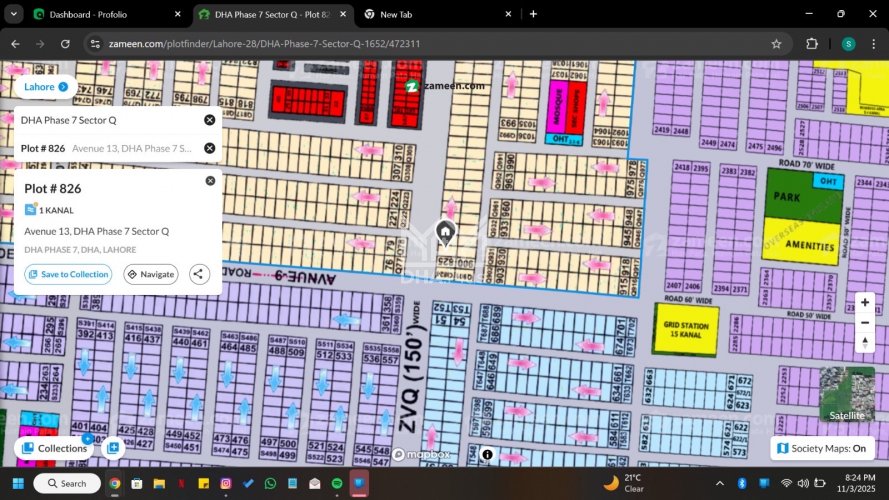Open the add new collection icon
The height and width of the screenshot is (500, 889).
113,448
